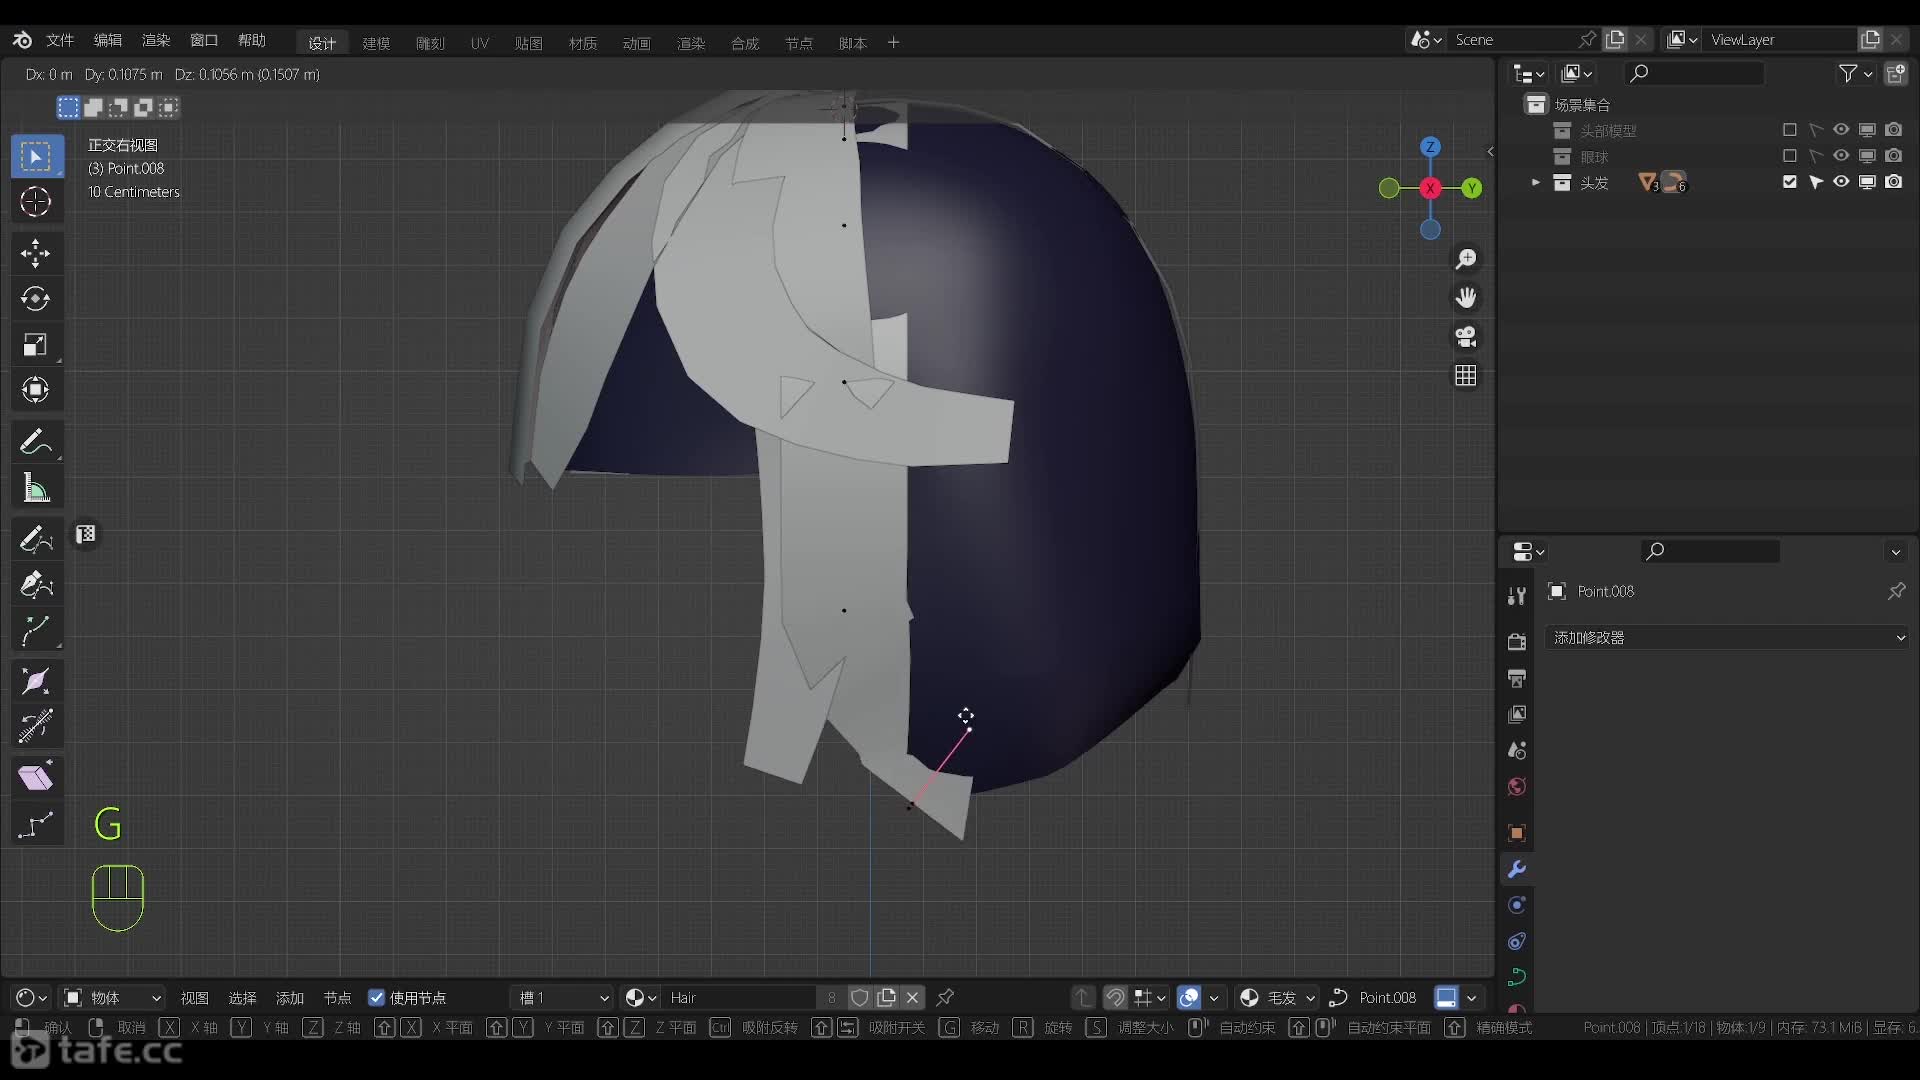Open the Render properties tab
This screenshot has width=1920, height=1080.
coord(1517,641)
